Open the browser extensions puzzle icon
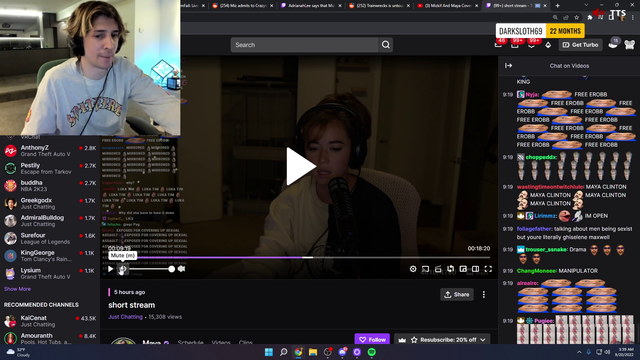640x360 pixels. coord(589,18)
